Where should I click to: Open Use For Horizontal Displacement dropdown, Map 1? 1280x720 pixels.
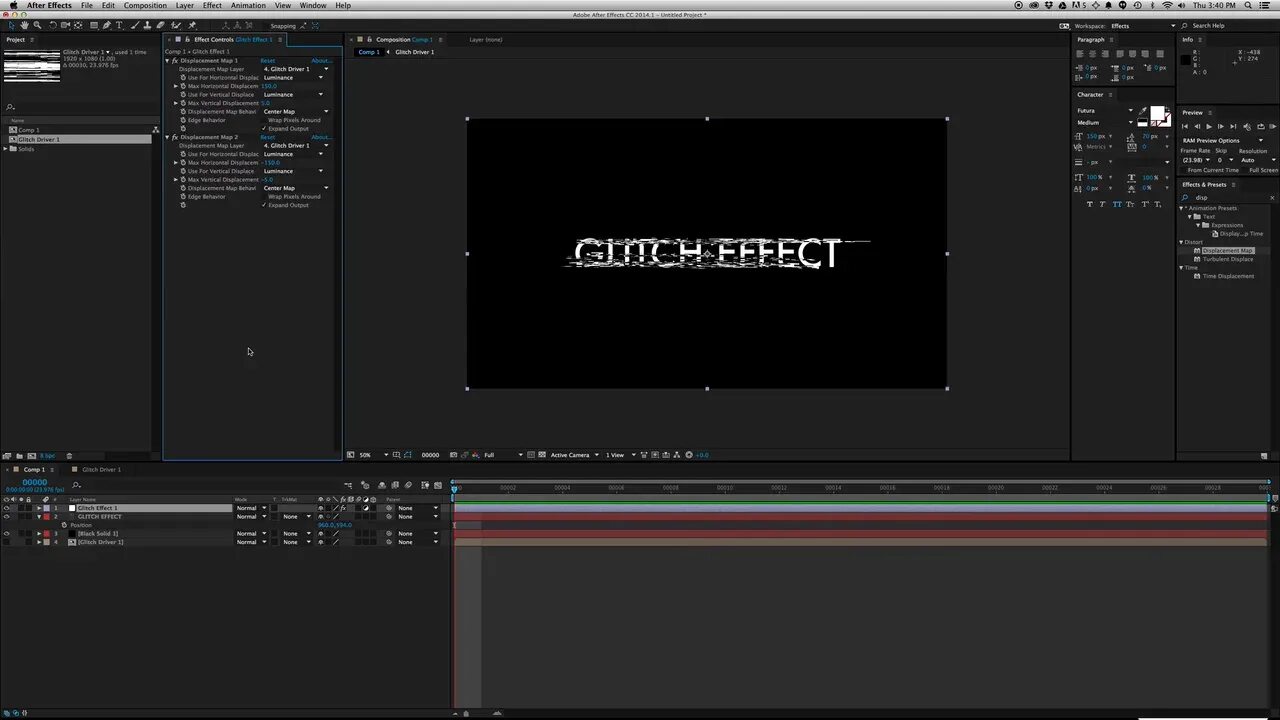293,78
